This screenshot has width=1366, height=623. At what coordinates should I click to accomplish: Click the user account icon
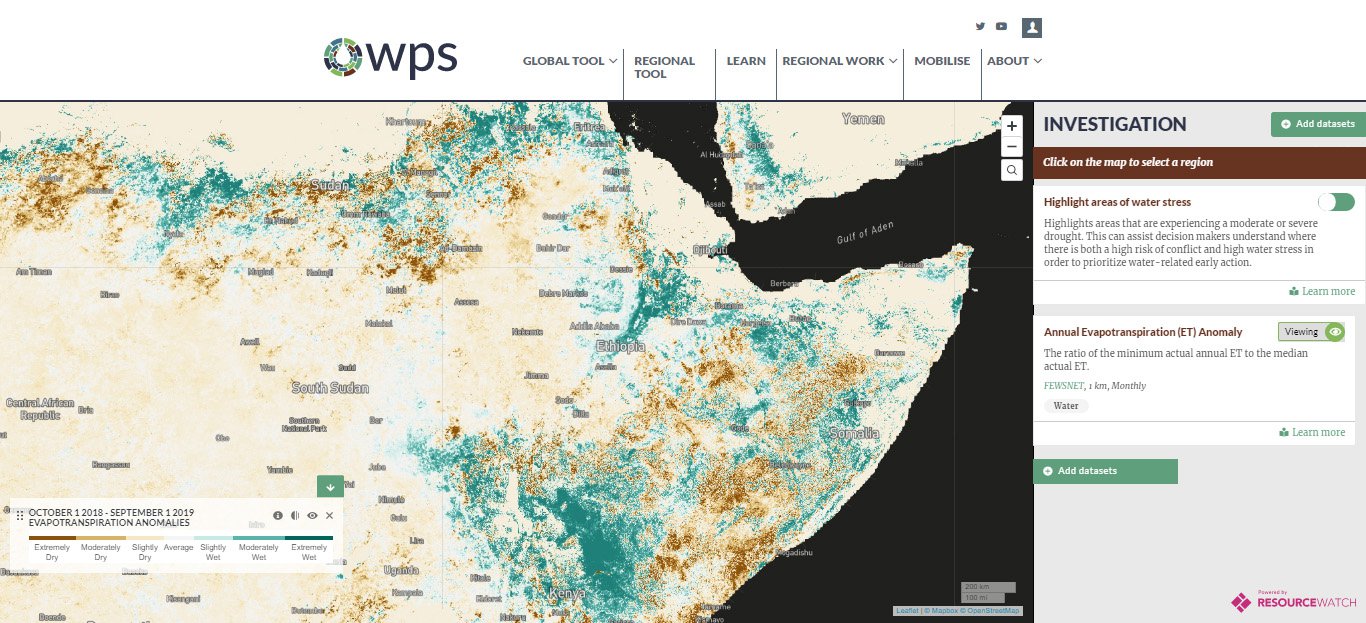point(1031,27)
